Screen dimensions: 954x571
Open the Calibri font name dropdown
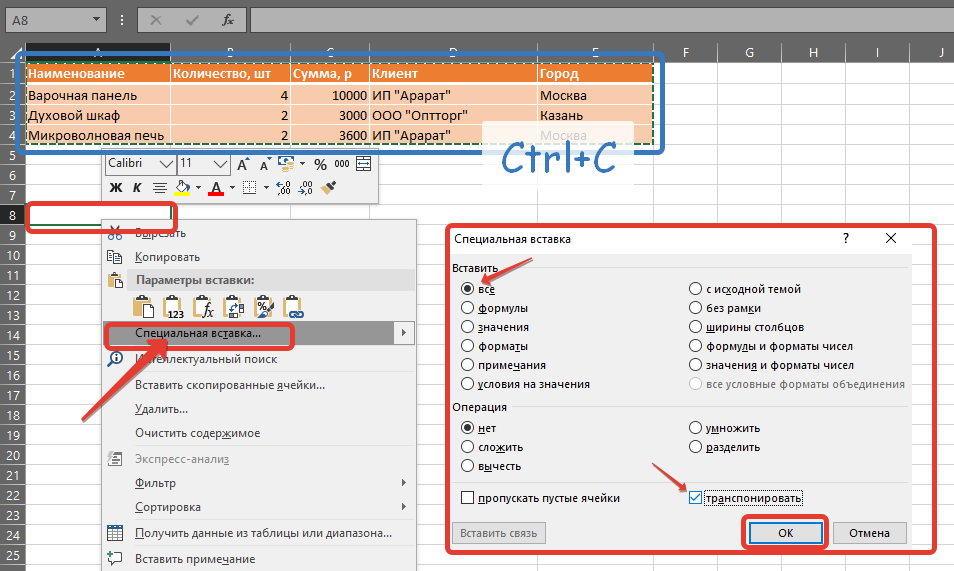166,164
